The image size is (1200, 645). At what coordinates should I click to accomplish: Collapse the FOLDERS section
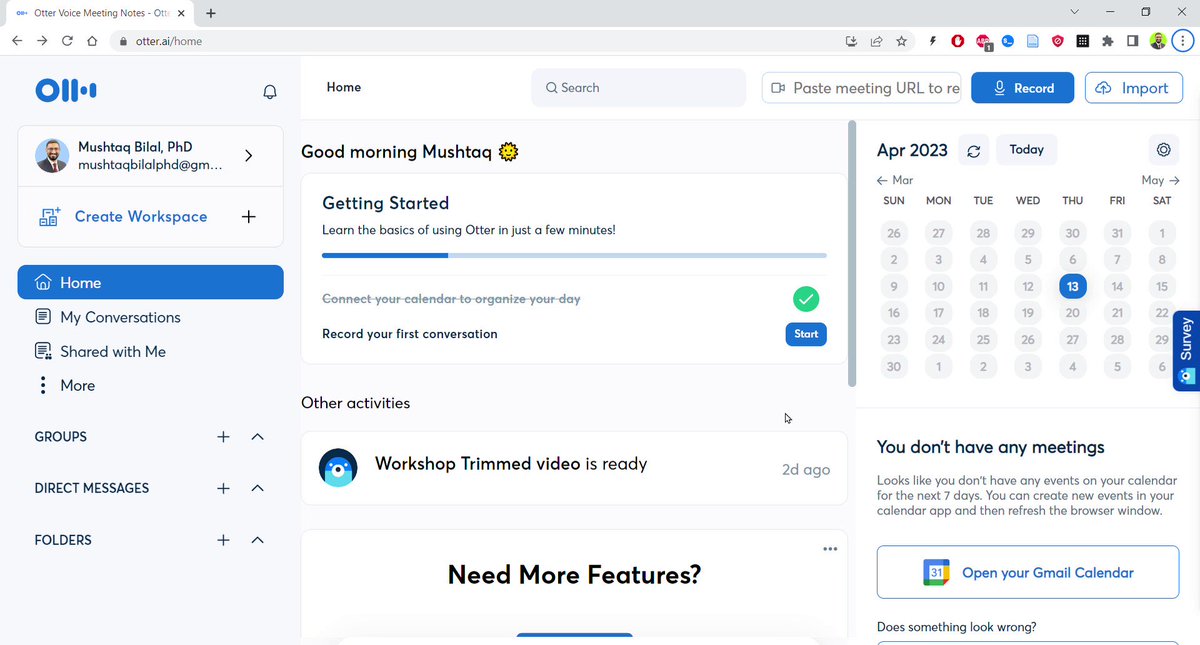257,540
